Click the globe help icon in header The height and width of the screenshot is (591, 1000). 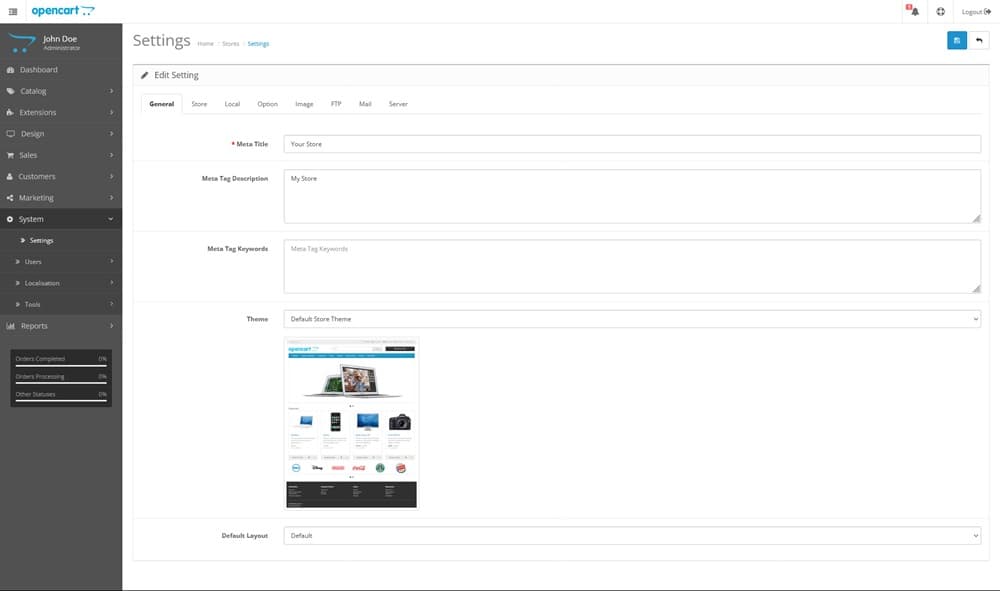tap(941, 11)
